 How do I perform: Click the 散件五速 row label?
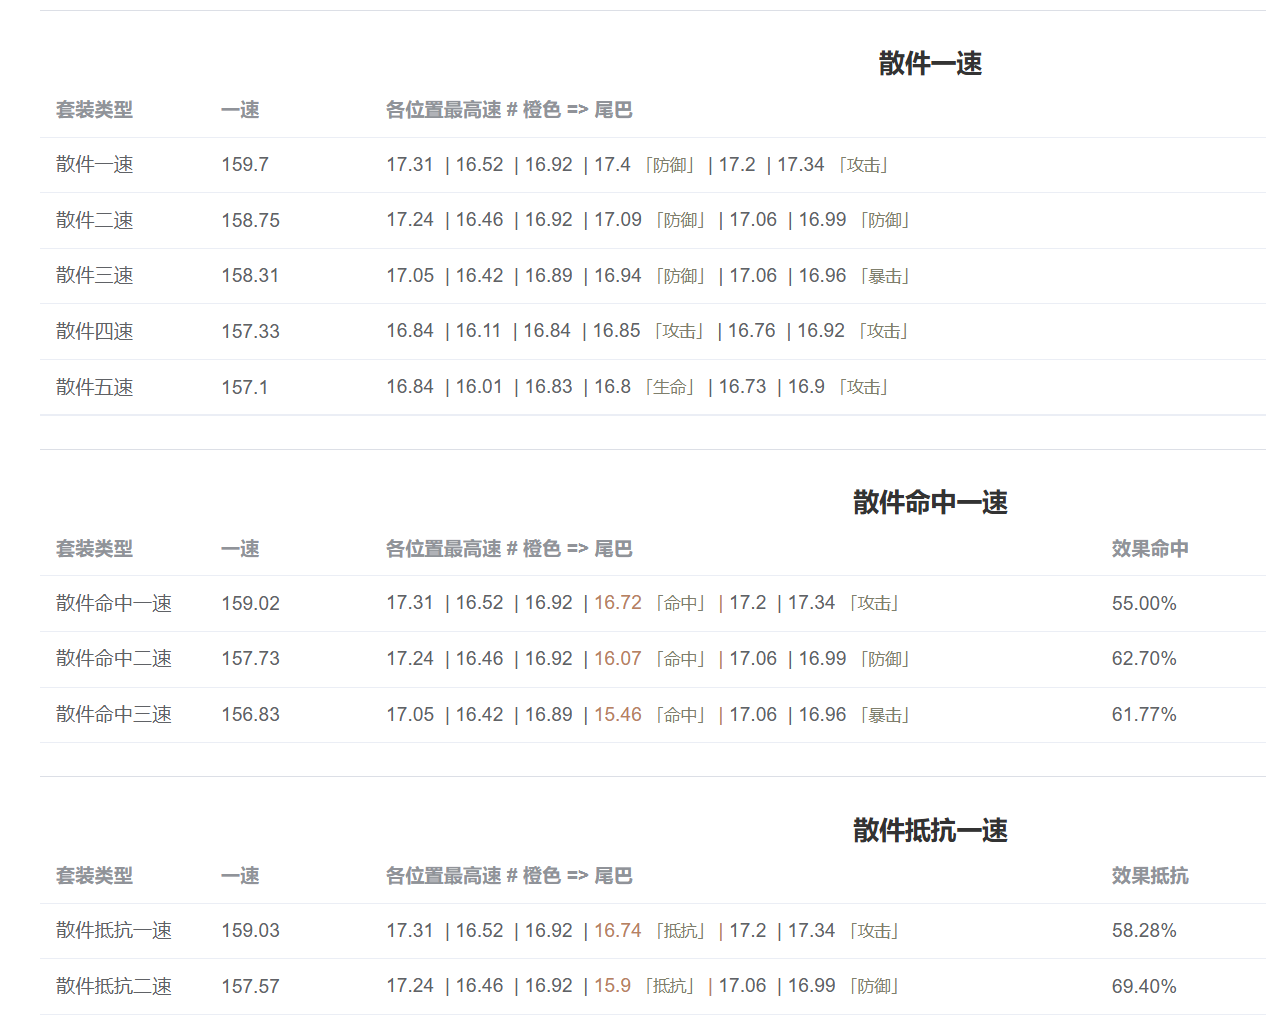click(94, 387)
